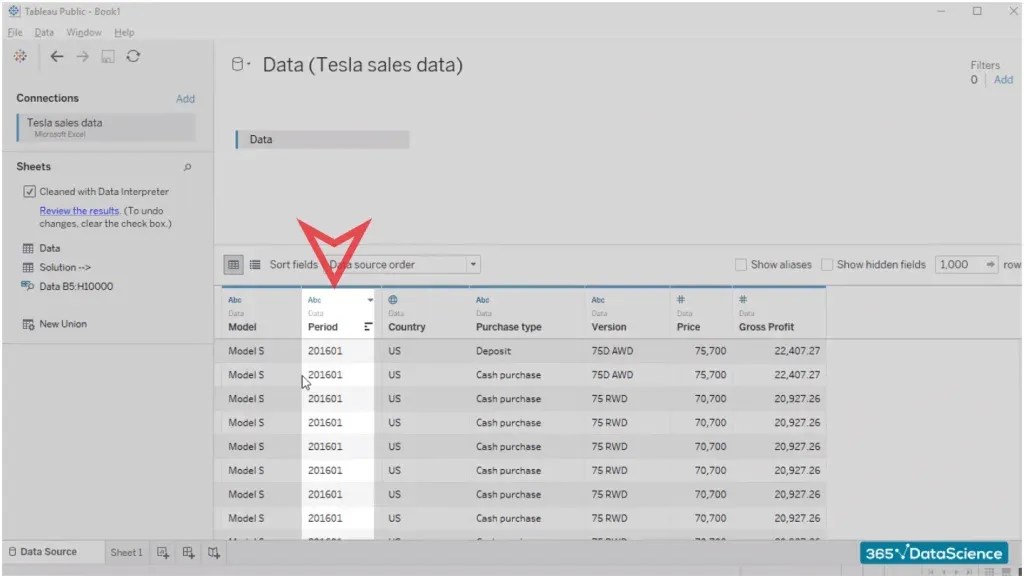Enable Show hidden fields
This screenshot has width=1024, height=578.
pos(828,264)
